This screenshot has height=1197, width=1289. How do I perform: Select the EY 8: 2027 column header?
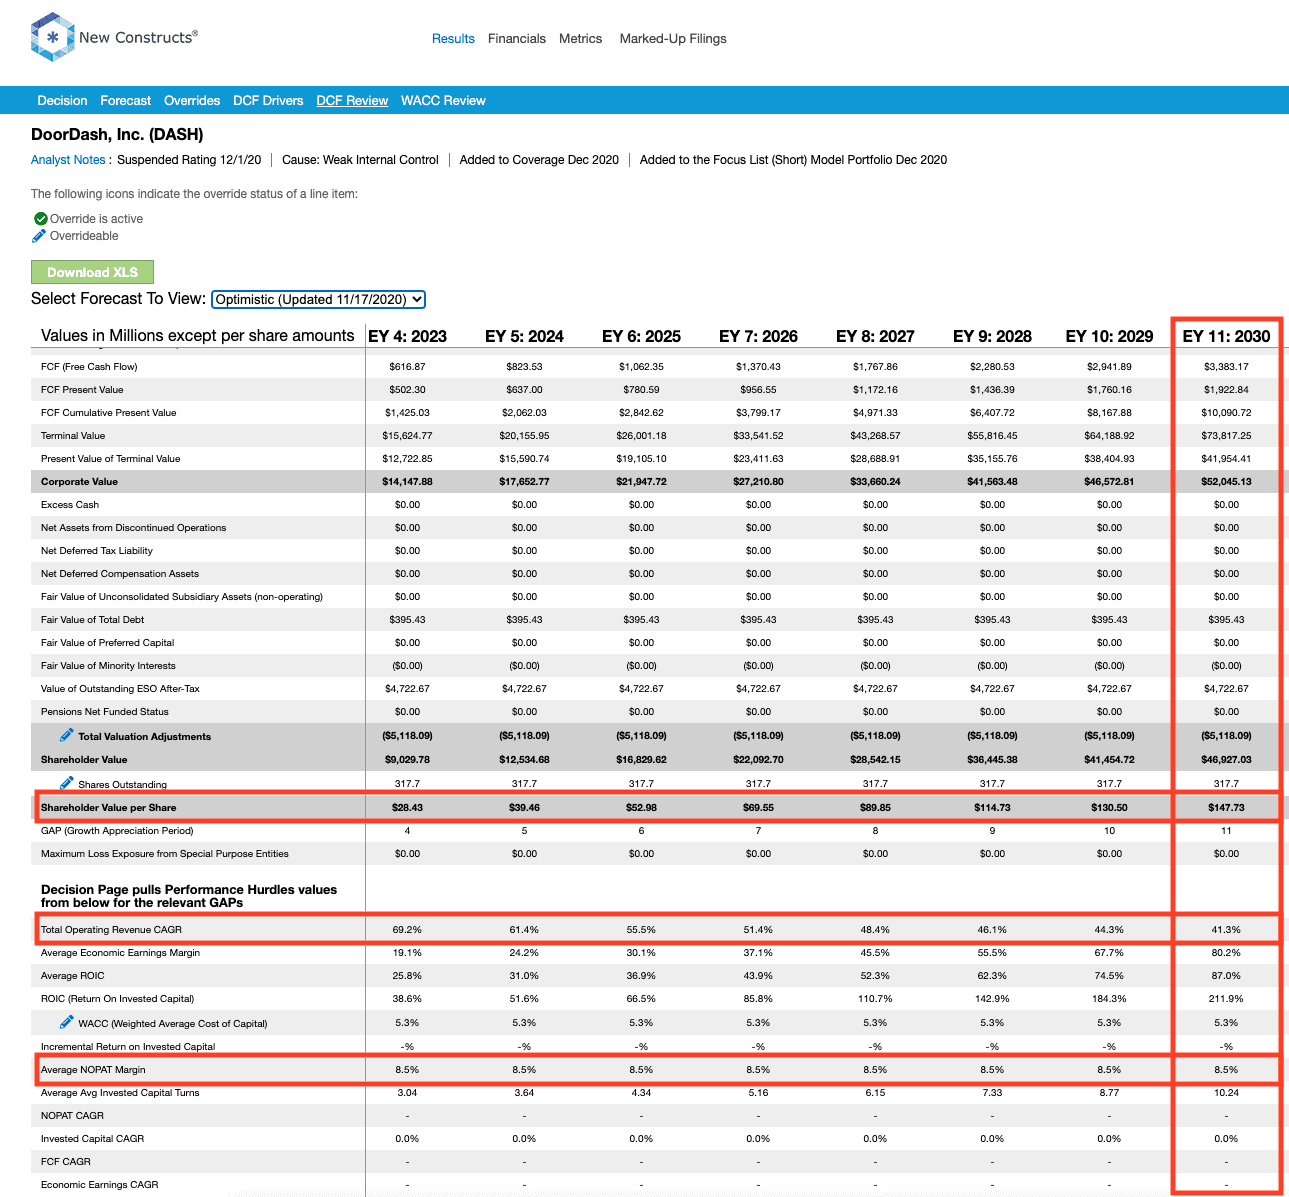click(x=875, y=336)
